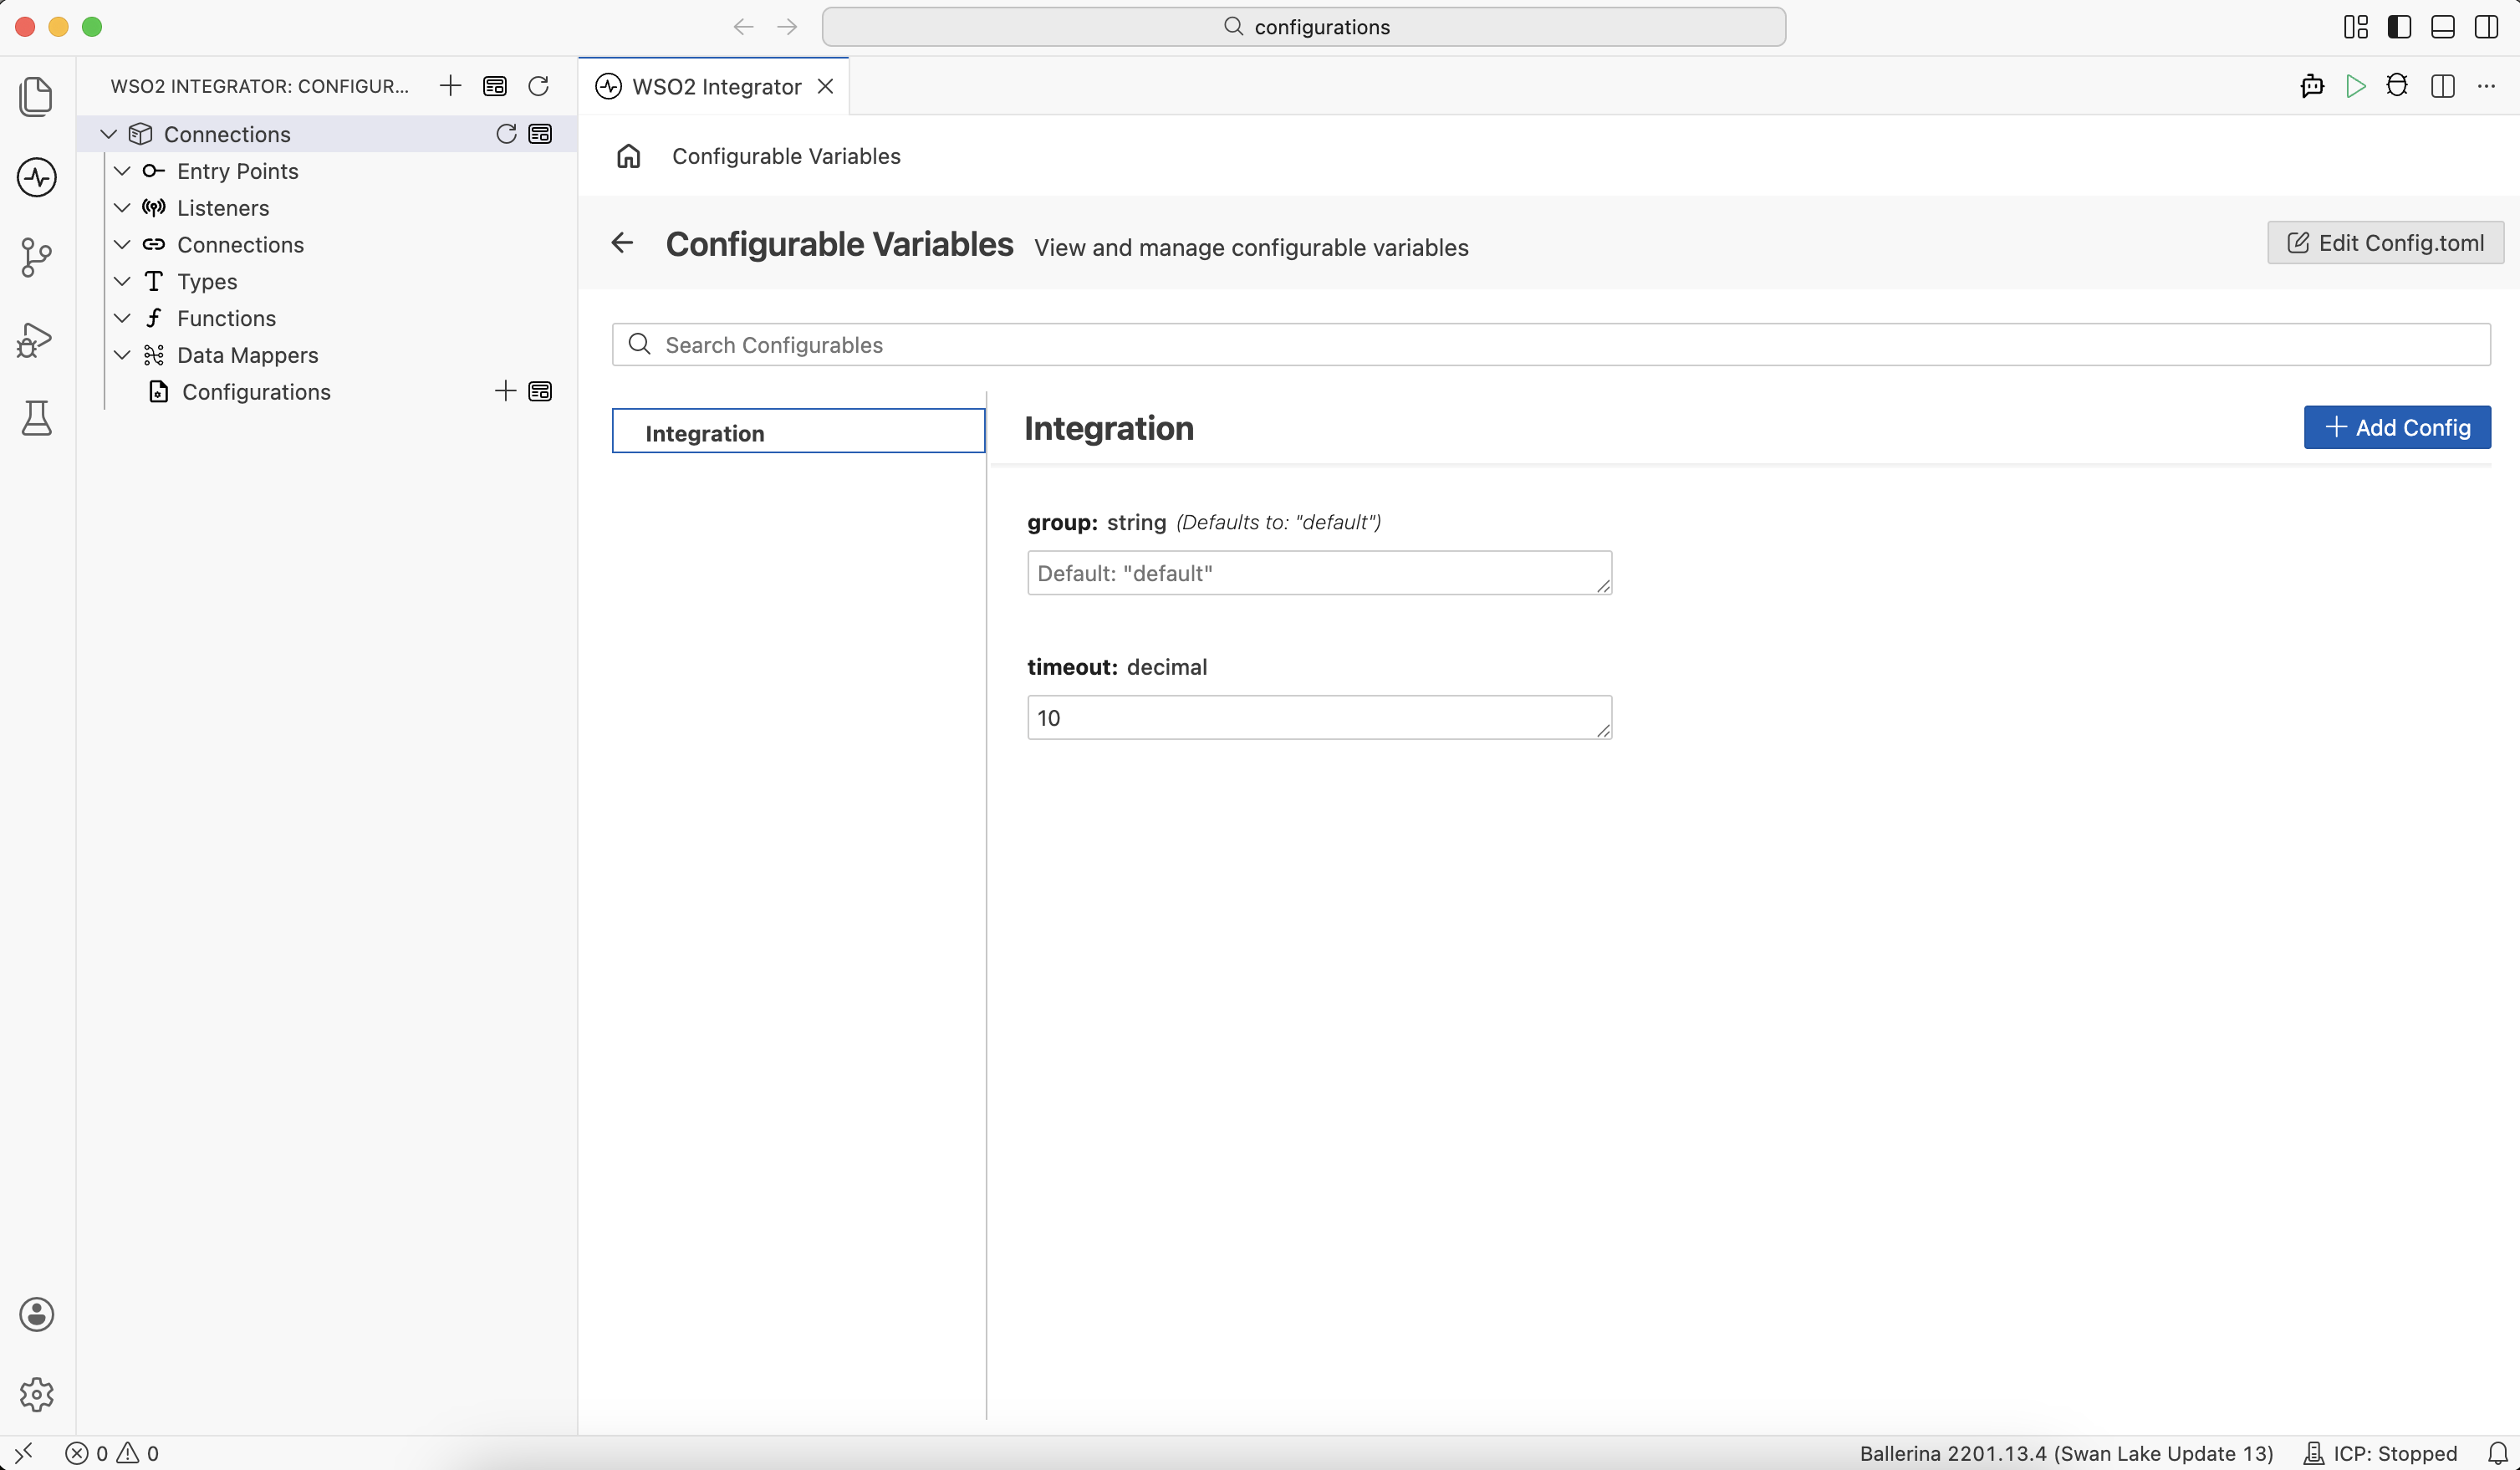Run the integration with green play icon
Image resolution: width=2520 pixels, height=1470 pixels.
pyautogui.click(x=2355, y=86)
